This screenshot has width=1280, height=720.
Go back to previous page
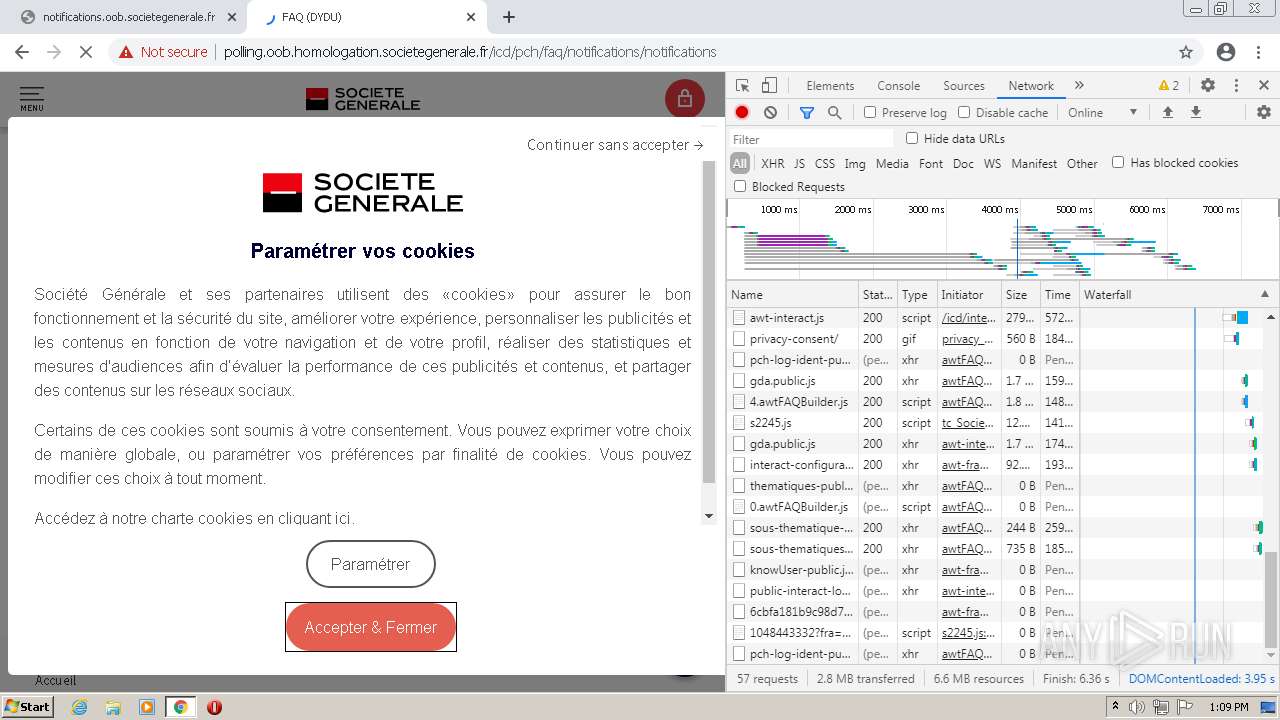point(22,52)
